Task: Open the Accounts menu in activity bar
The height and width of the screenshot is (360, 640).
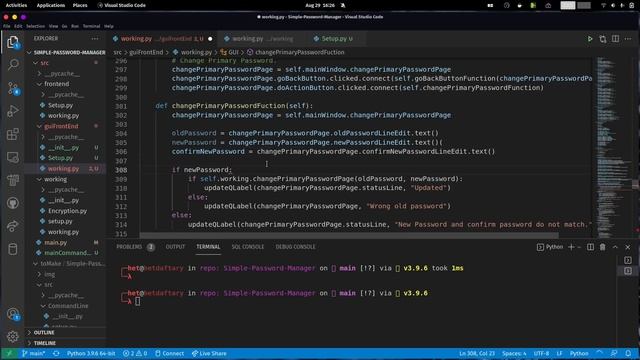Action: tap(13, 313)
